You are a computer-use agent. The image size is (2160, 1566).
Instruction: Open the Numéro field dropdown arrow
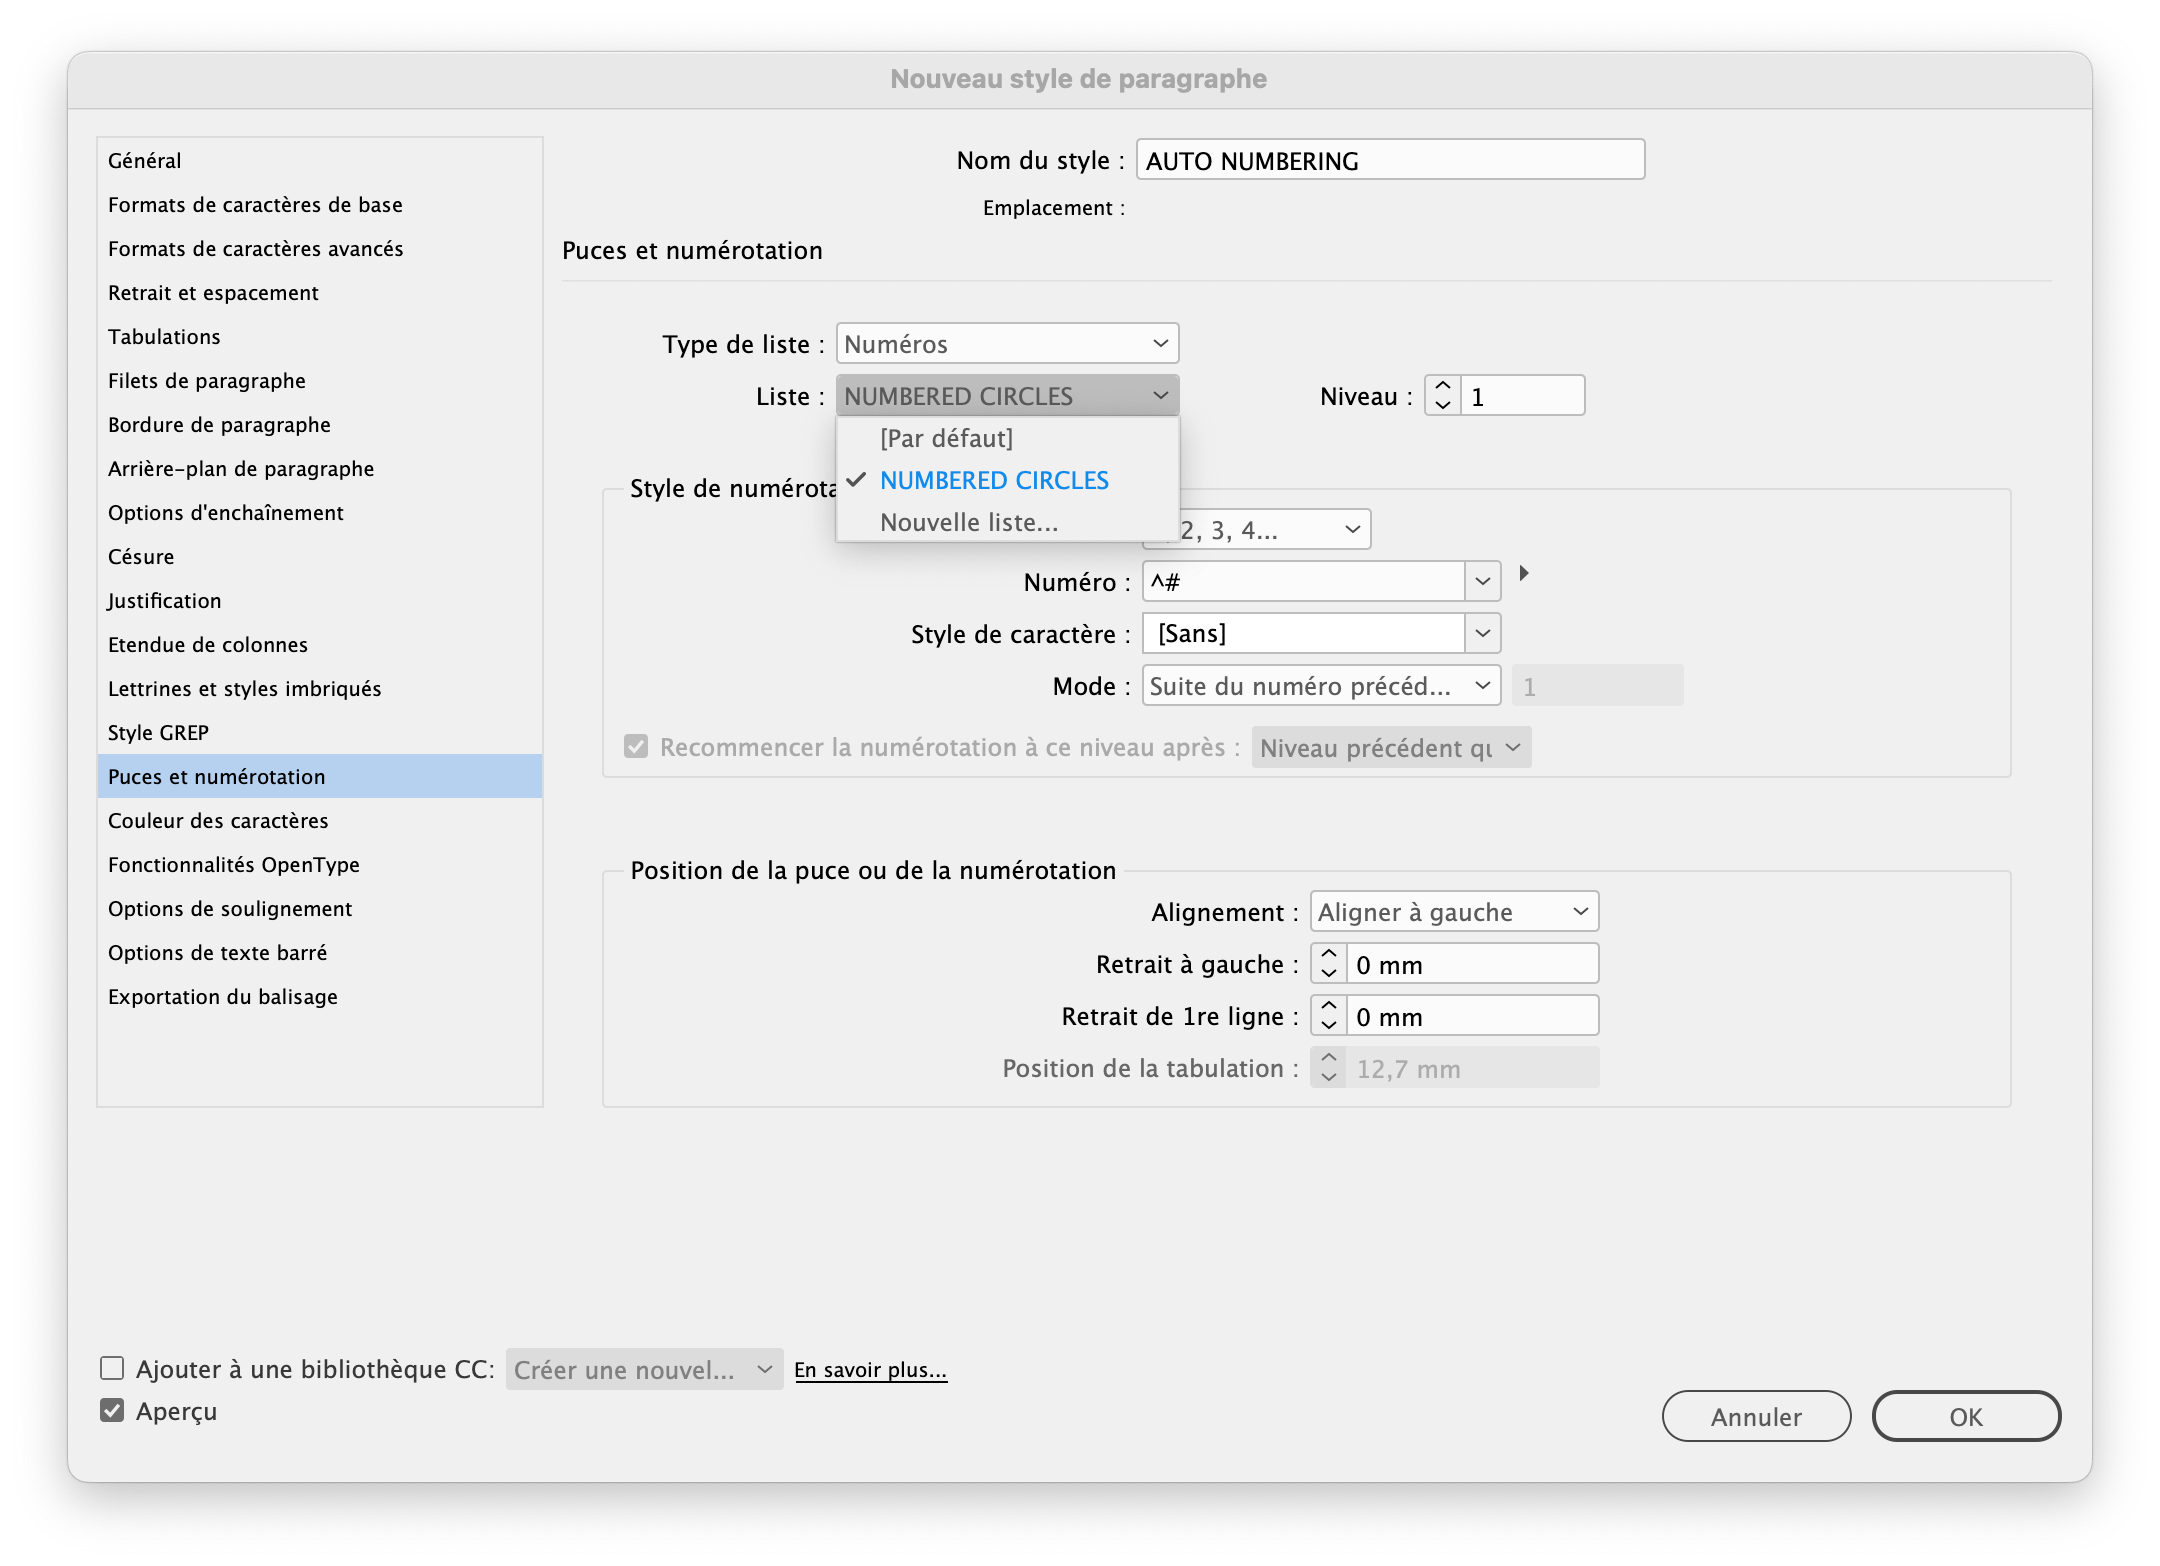pyautogui.click(x=1483, y=582)
